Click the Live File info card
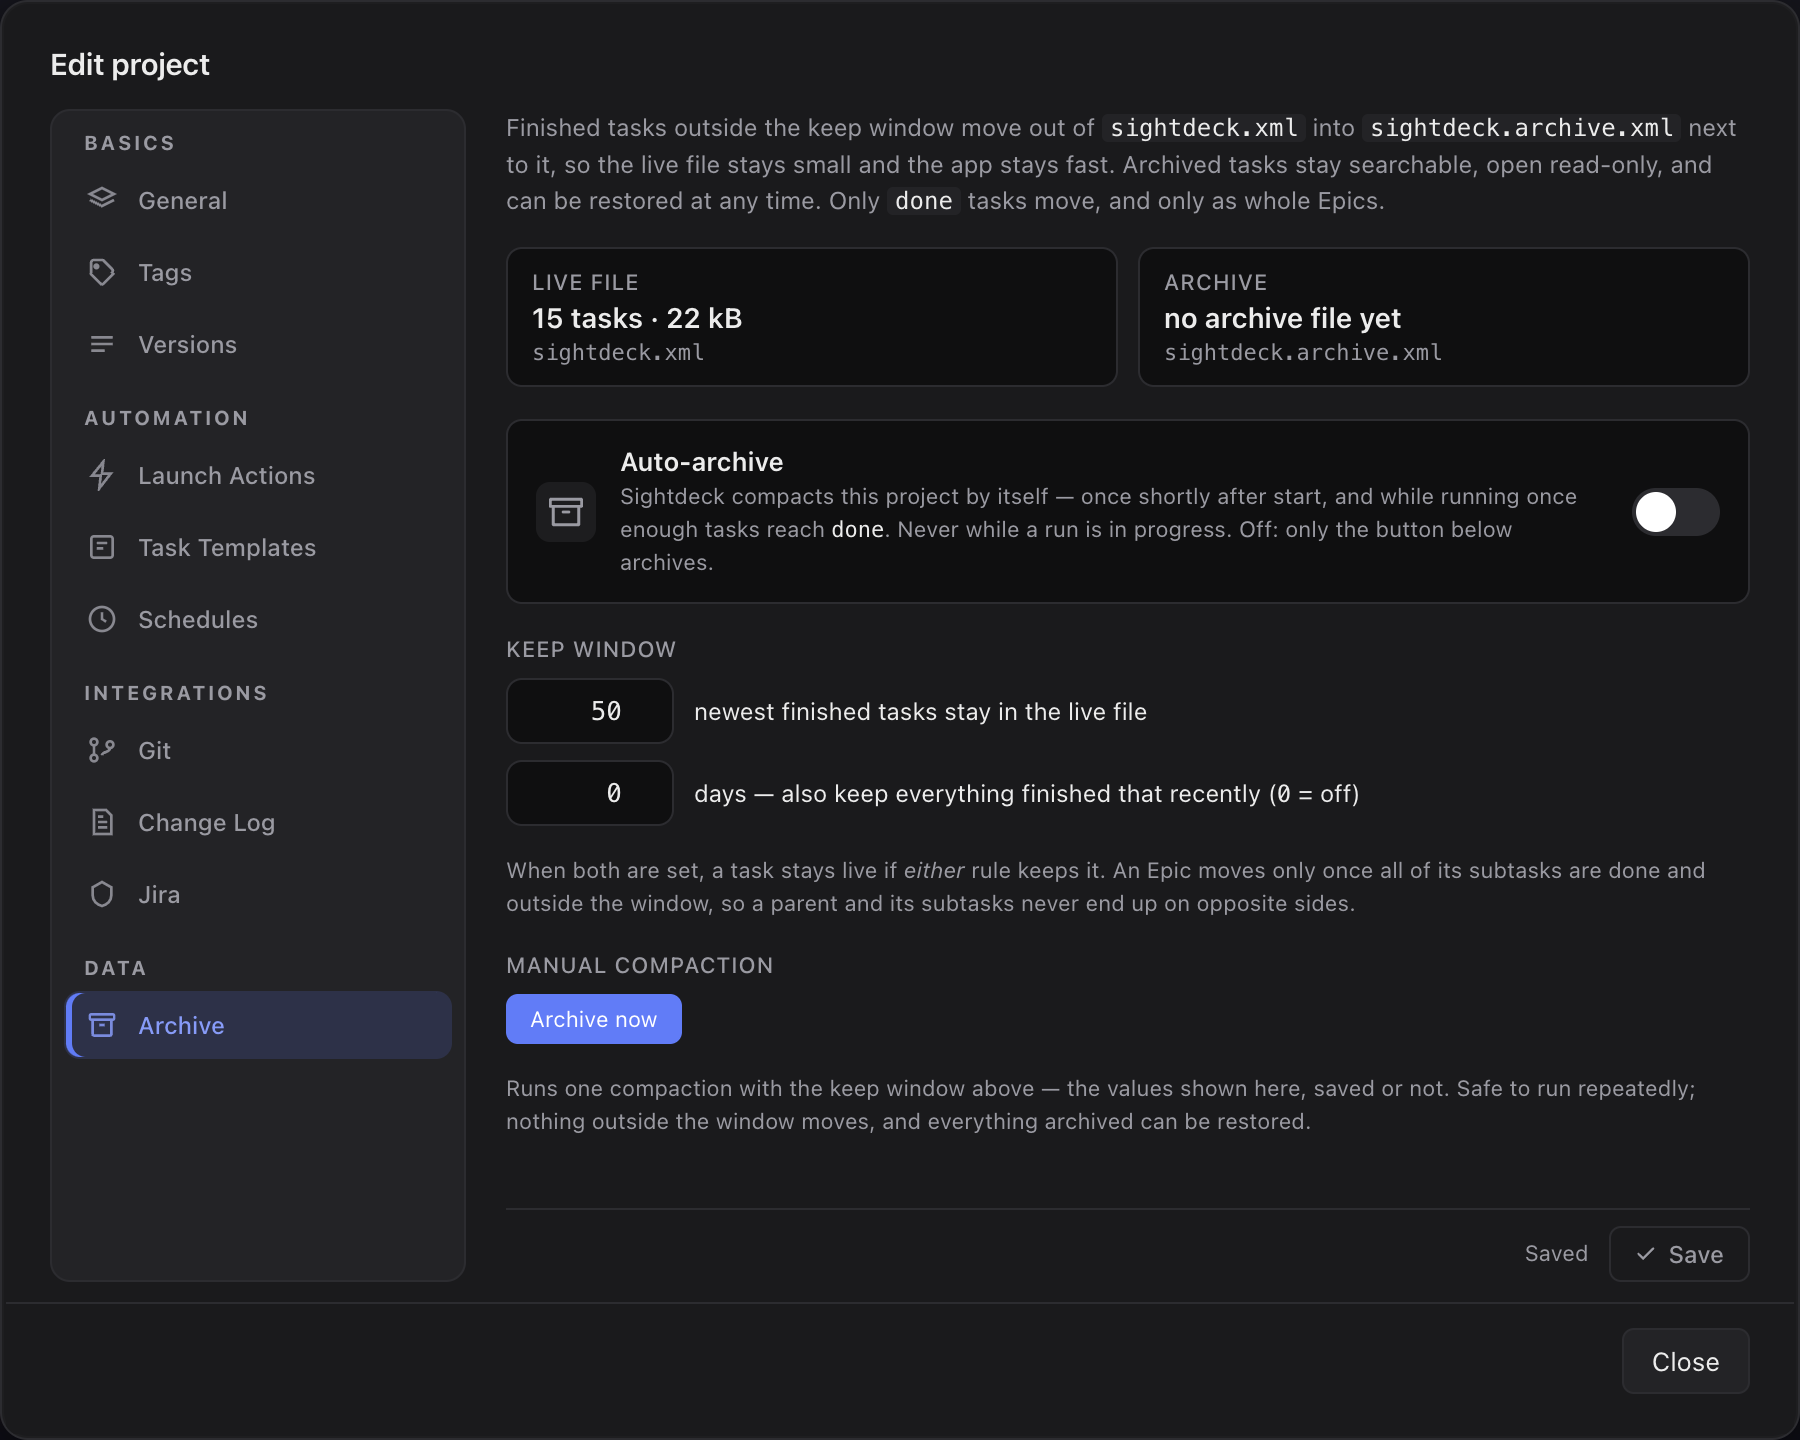1800x1440 pixels. pos(812,317)
